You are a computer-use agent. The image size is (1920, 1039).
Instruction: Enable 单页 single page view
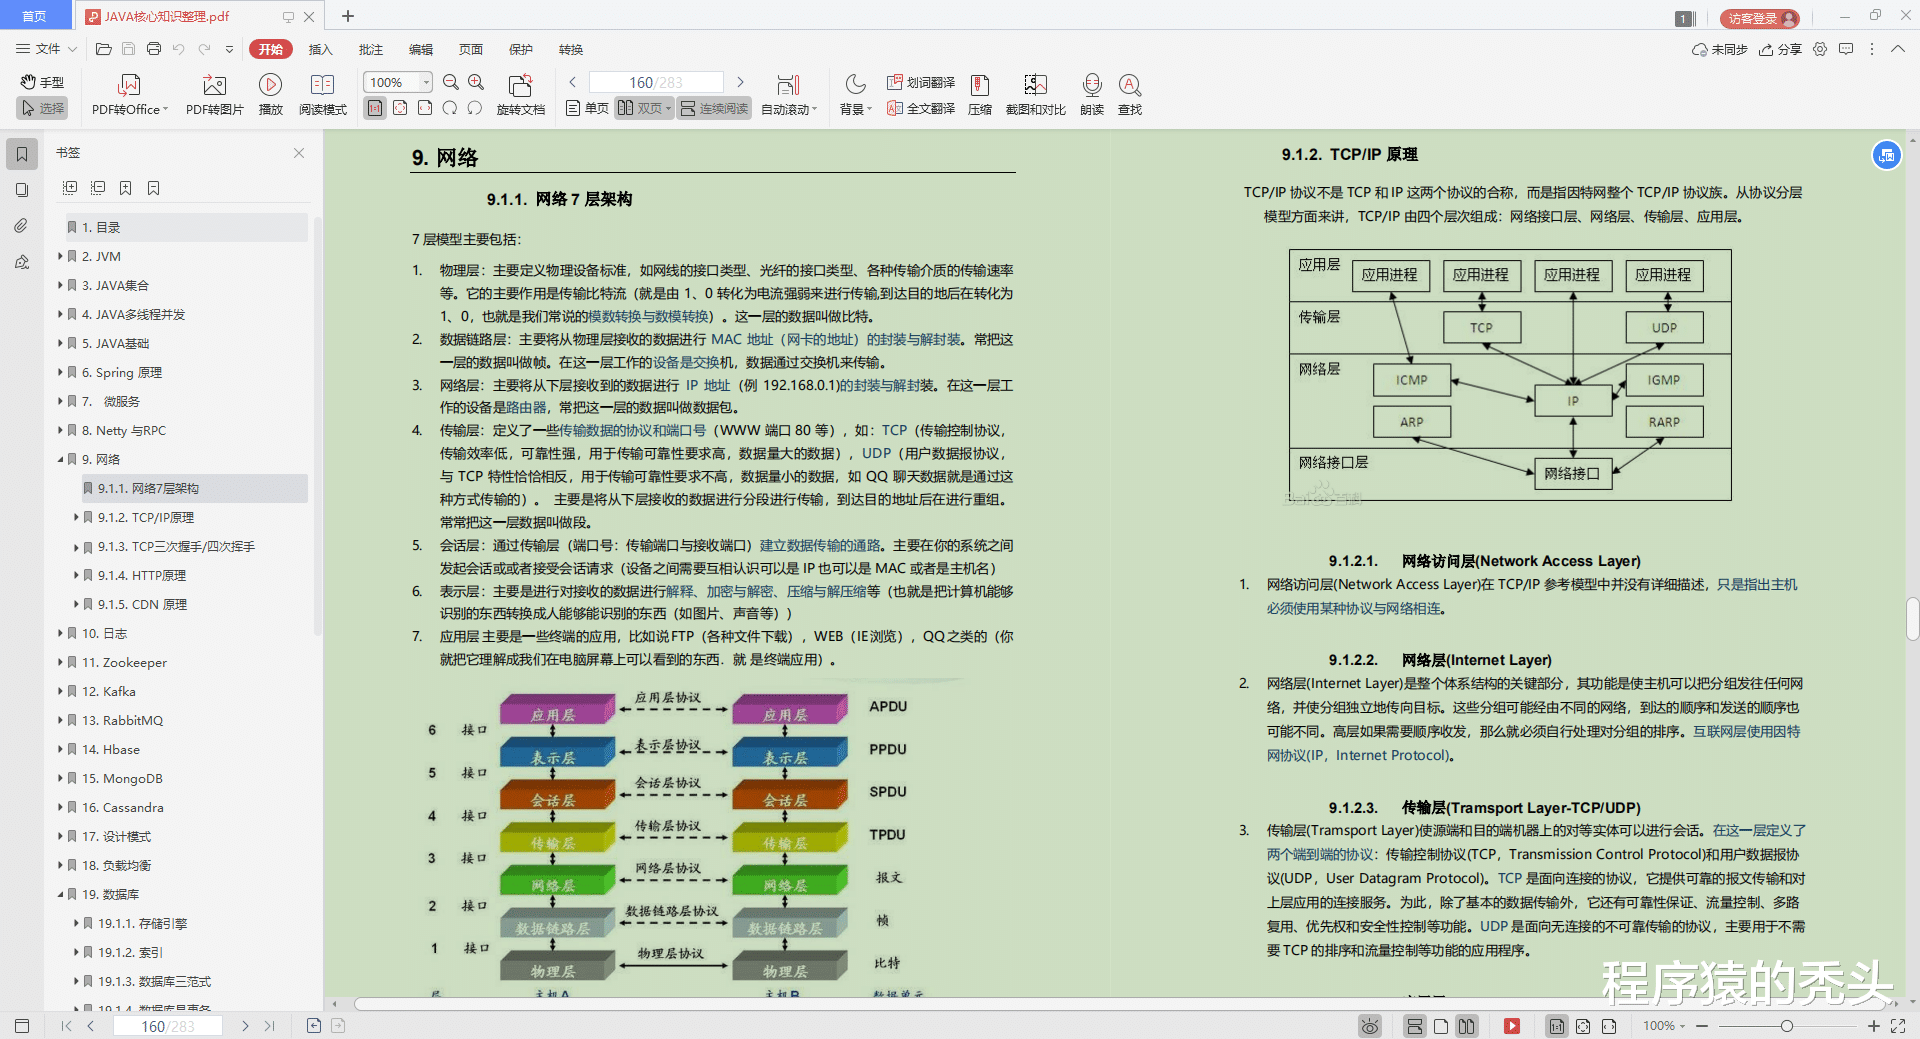tap(585, 108)
